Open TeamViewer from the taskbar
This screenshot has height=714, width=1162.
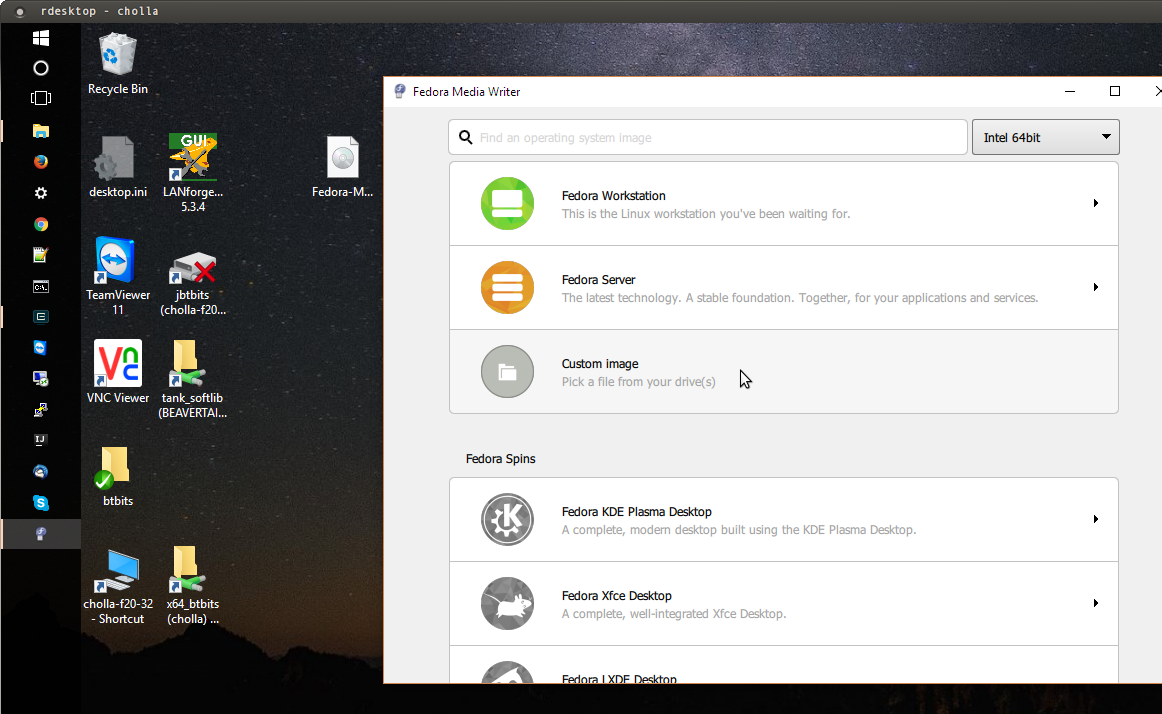click(41, 348)
